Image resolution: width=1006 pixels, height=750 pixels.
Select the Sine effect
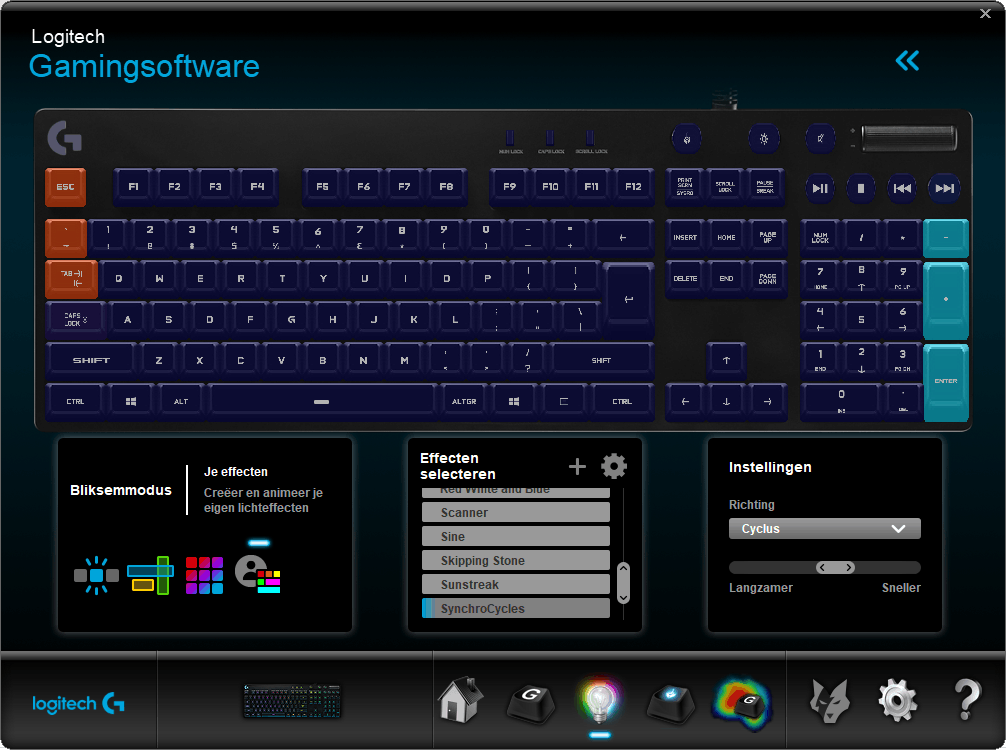[x=516, y=536]
